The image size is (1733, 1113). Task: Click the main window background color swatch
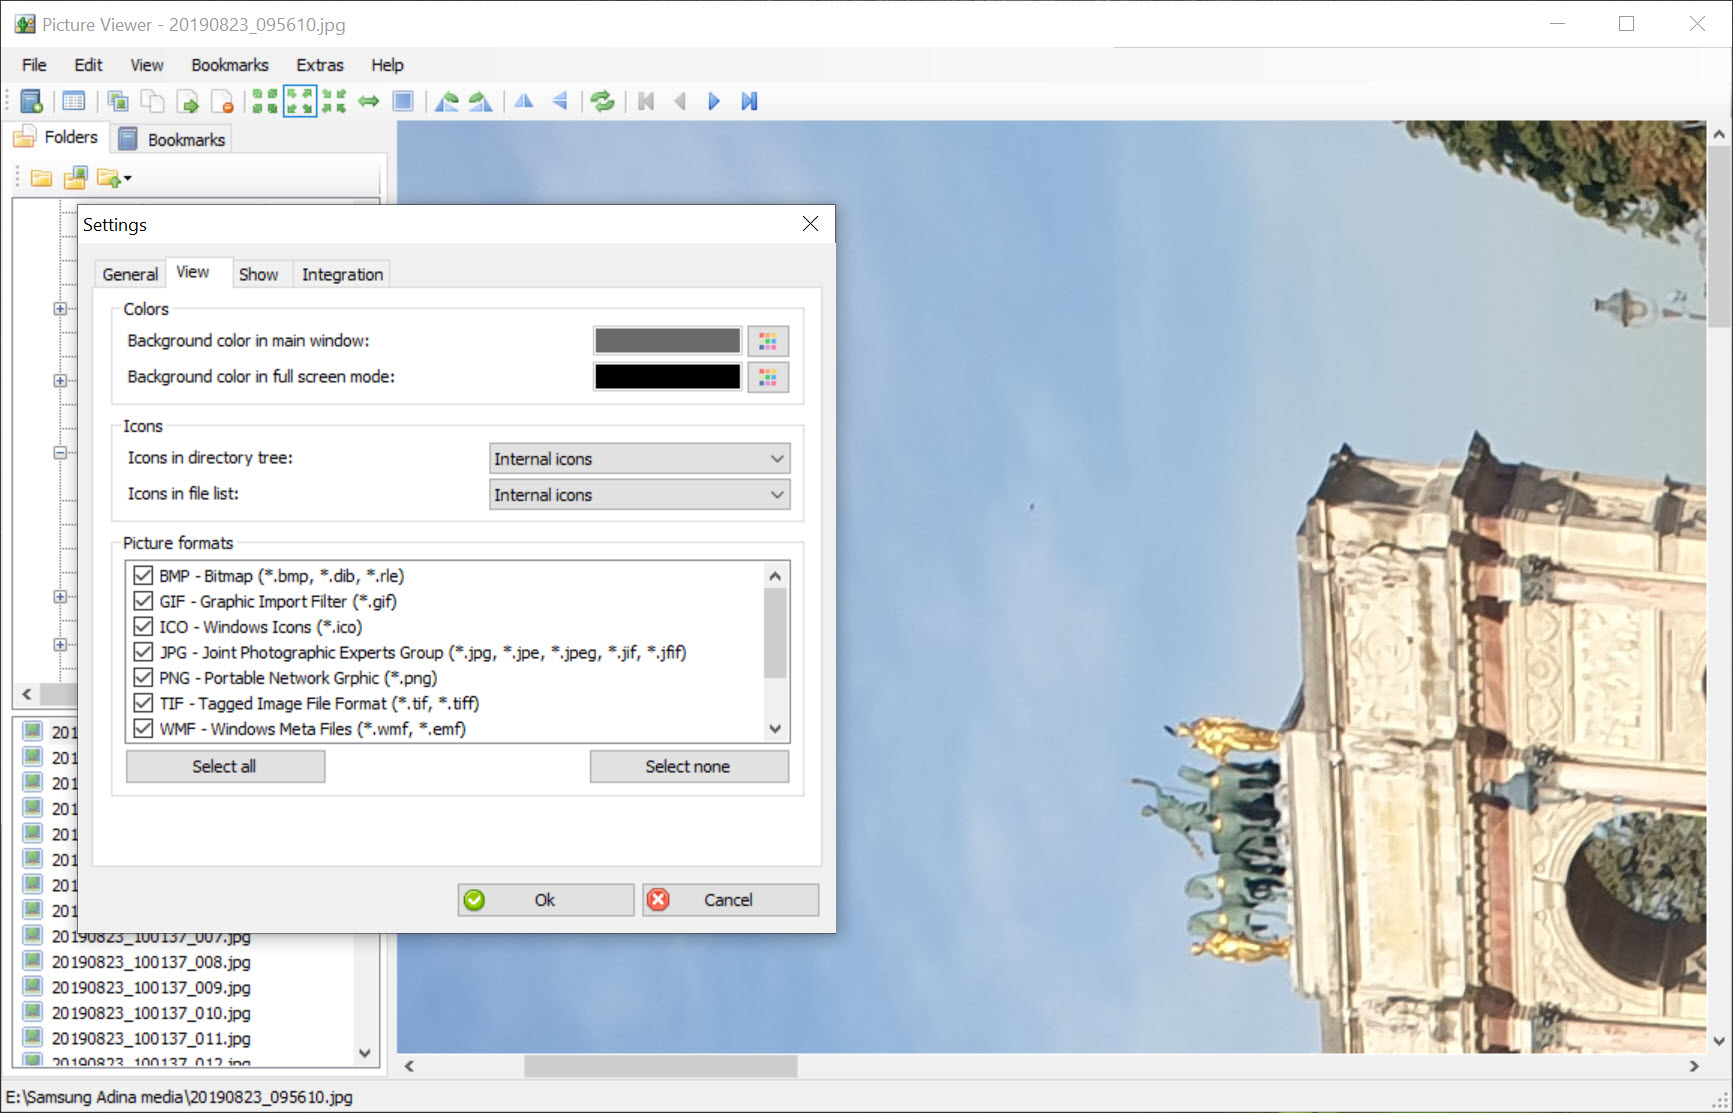(667, 341)
